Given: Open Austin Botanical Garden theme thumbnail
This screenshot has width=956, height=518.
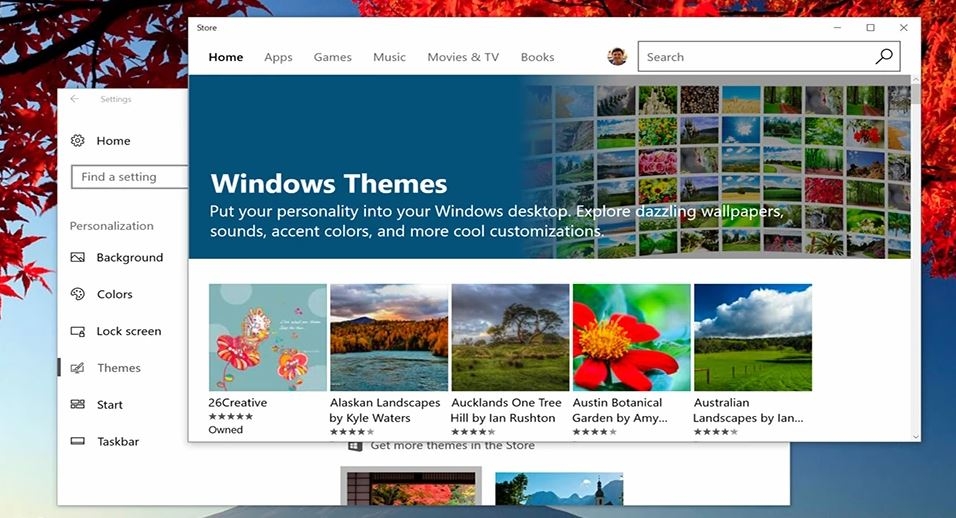Looking at the screenshot, I should pyautogui.click(x=632, y=337).
